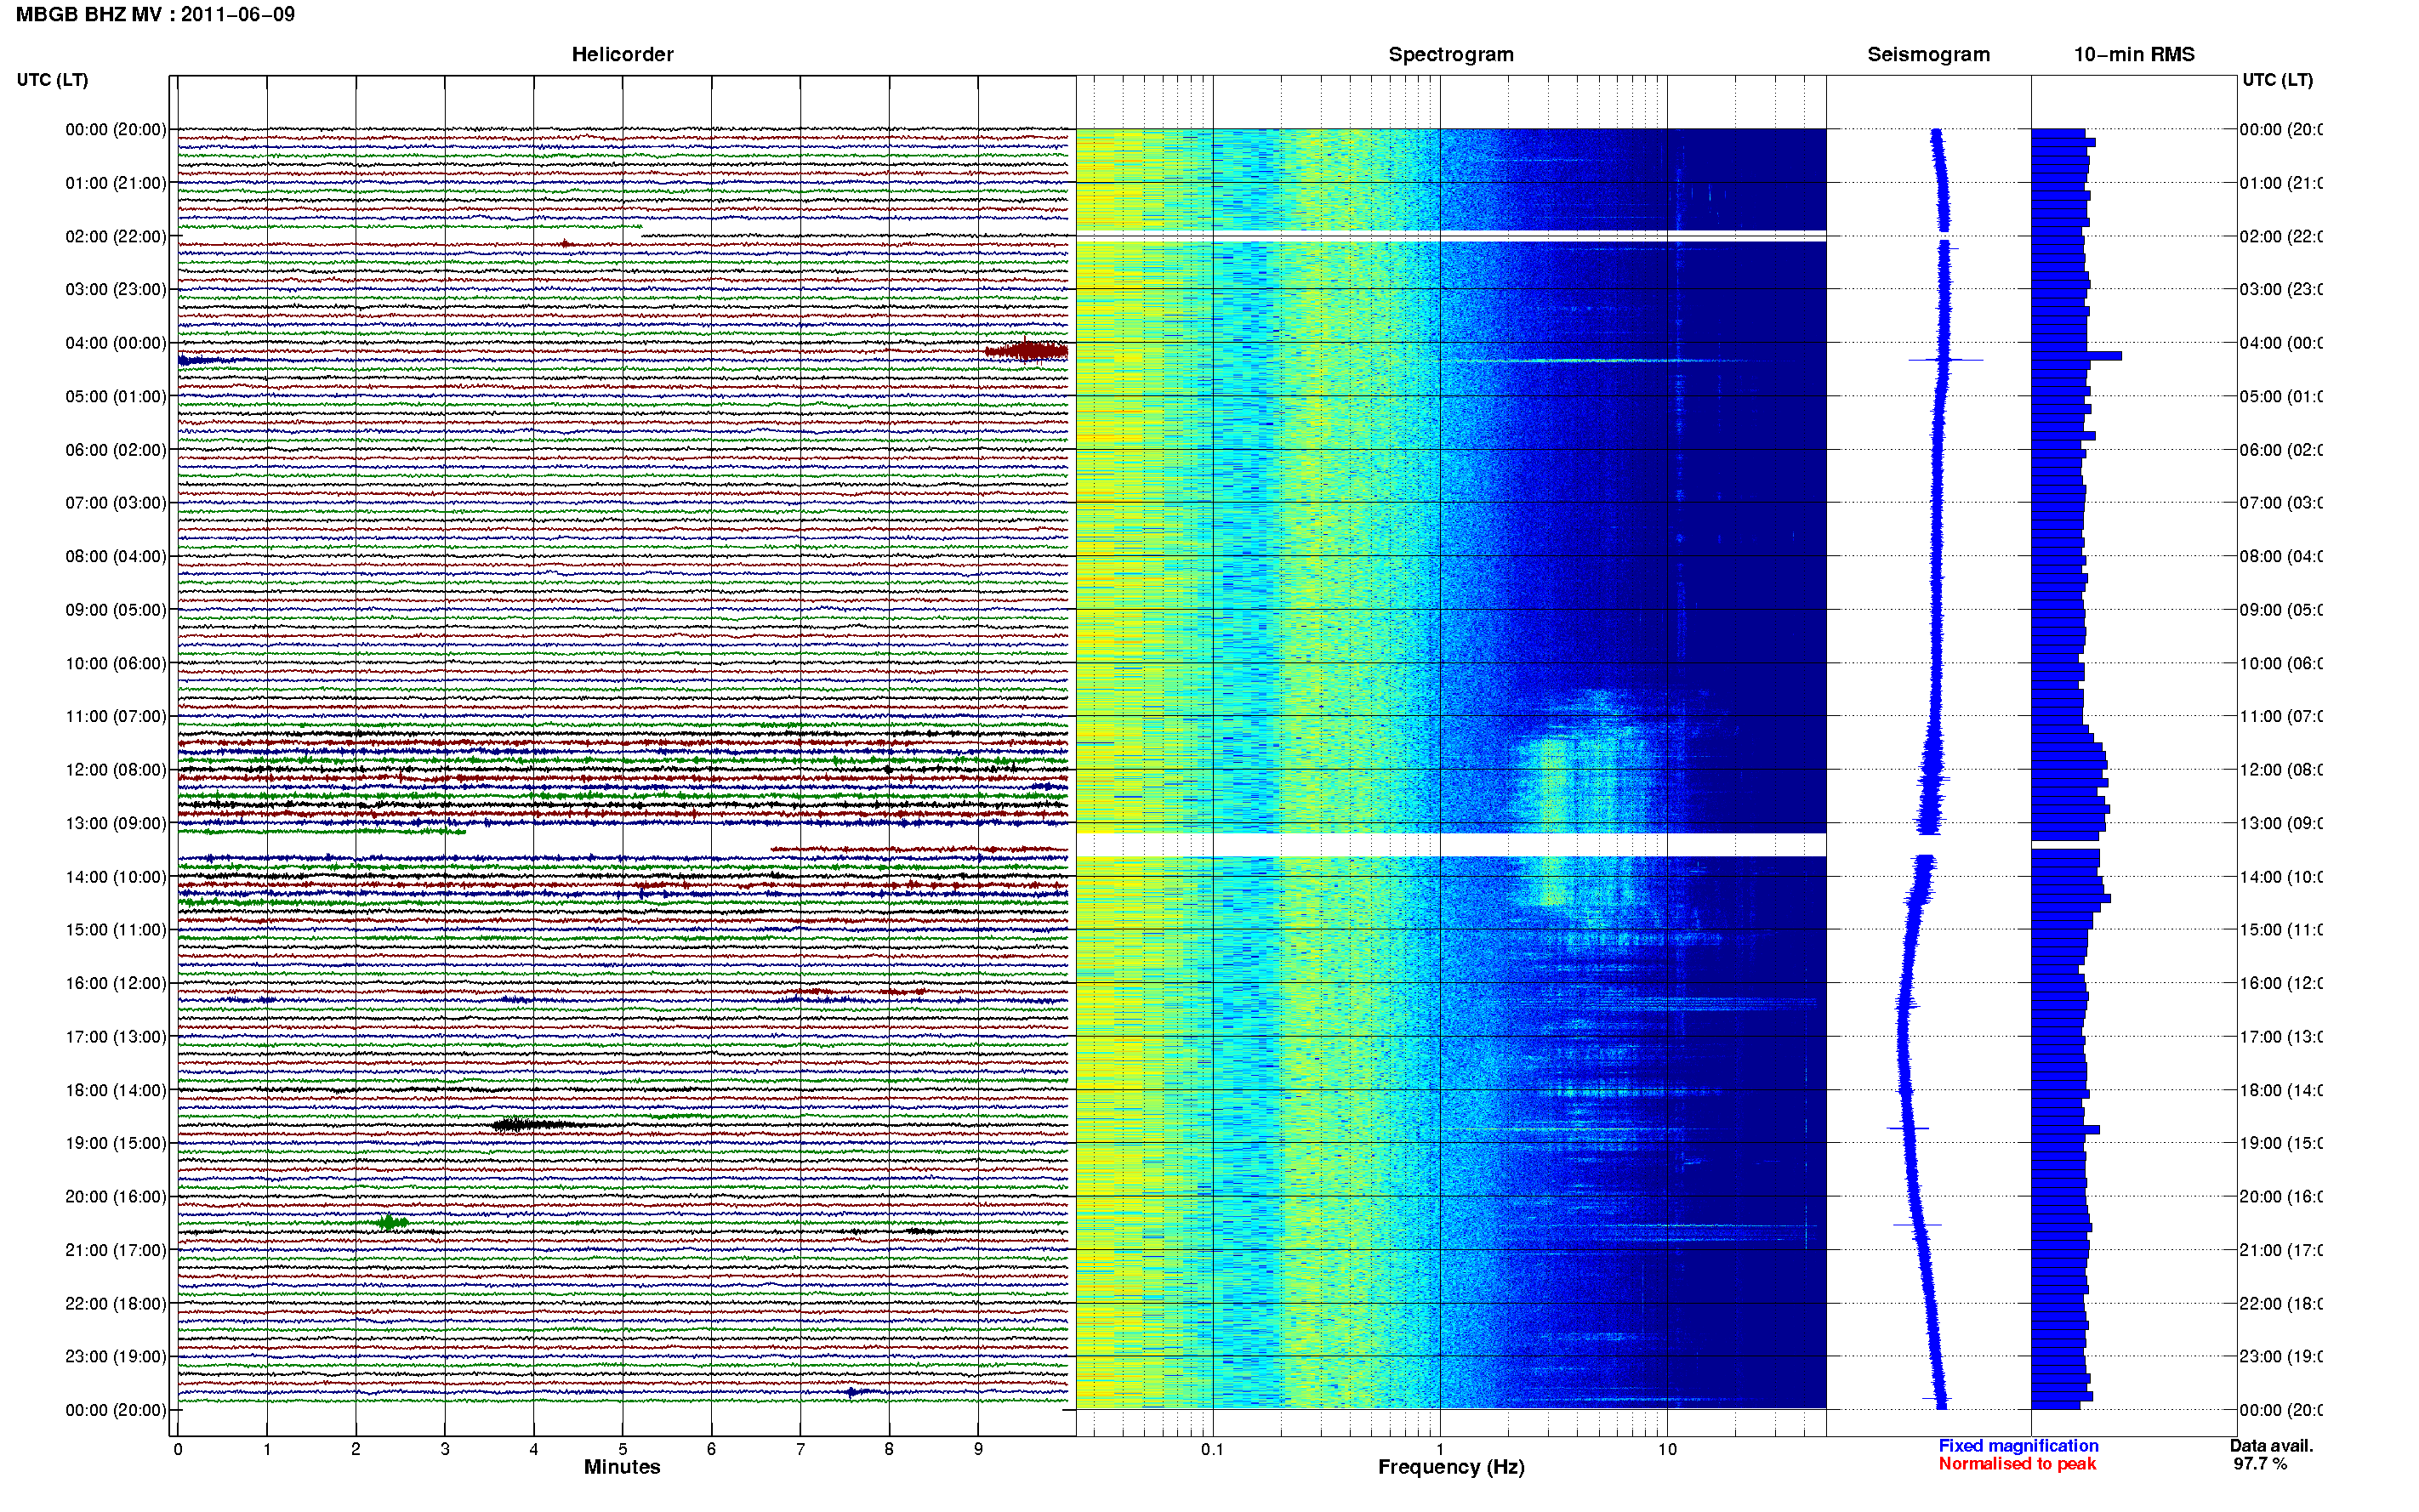Click the left '18:00 (14:00)' time label

(x=116, y=1090)
